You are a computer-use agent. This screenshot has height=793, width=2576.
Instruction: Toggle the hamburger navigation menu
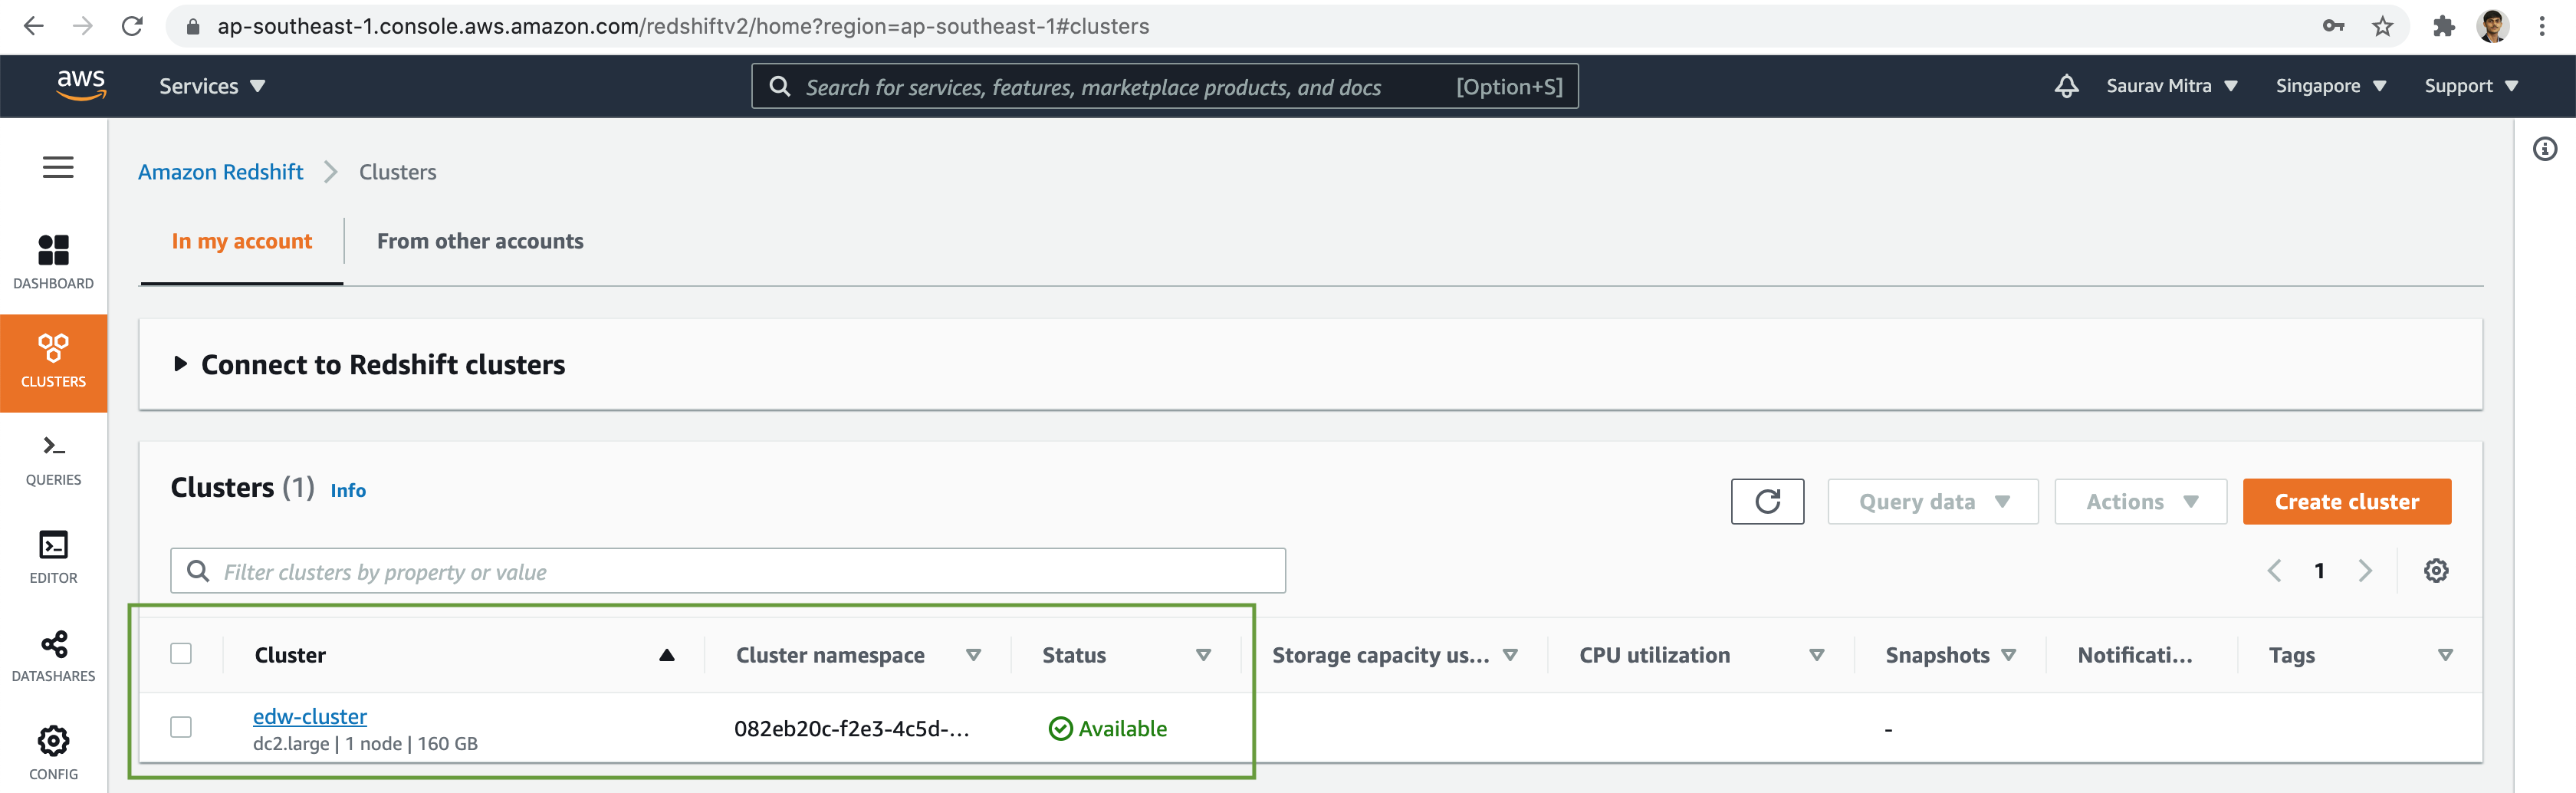[x=58, y=167]
